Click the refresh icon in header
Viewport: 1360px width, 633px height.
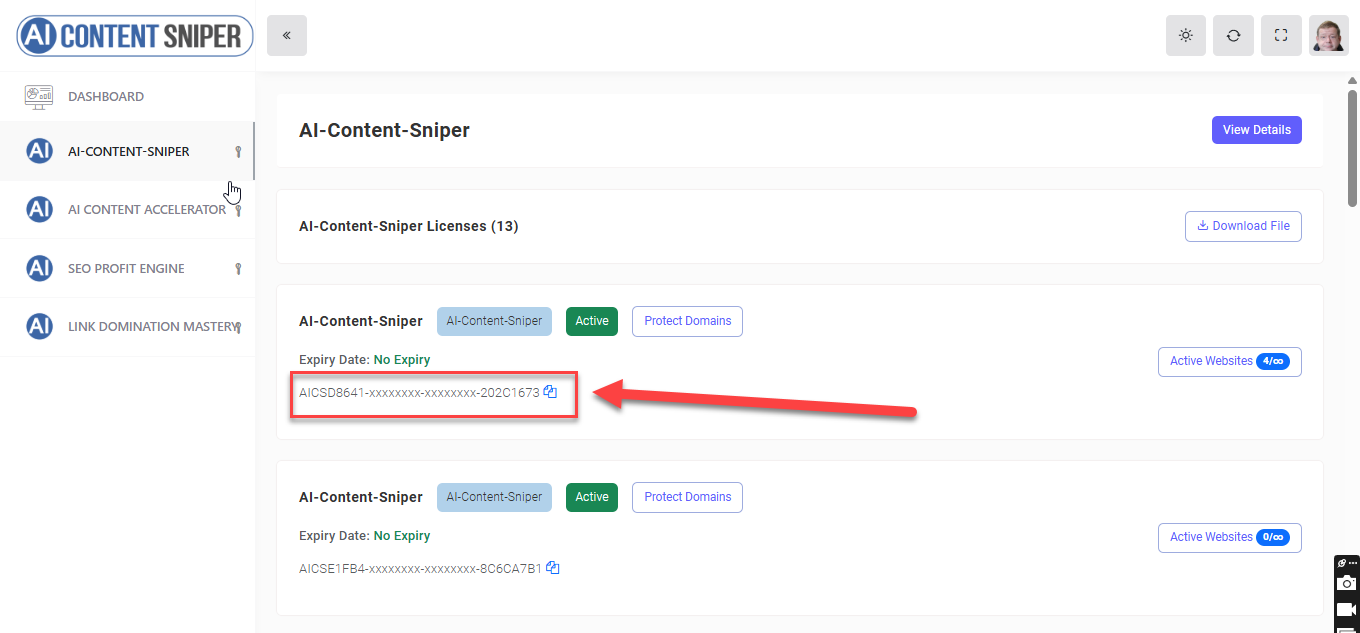(1233, 36)
